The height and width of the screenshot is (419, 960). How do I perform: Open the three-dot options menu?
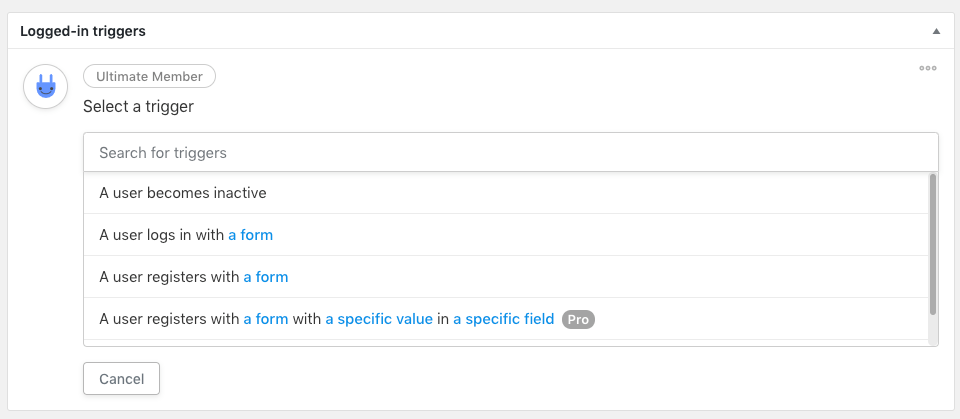click(x=928, y=68)
